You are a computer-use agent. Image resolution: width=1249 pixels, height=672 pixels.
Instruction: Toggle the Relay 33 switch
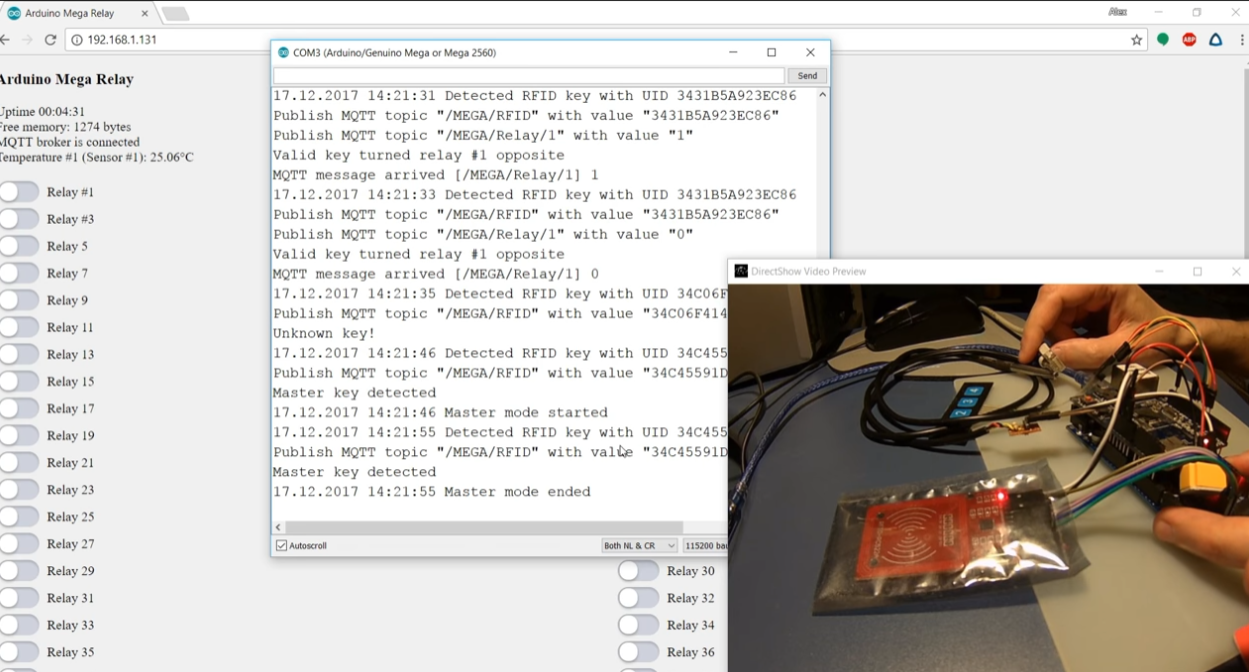coord(19,624)
